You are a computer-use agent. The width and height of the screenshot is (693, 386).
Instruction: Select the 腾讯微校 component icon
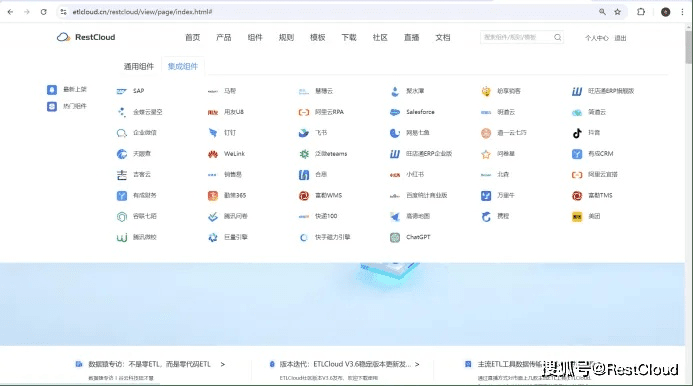tap(122, 237)
